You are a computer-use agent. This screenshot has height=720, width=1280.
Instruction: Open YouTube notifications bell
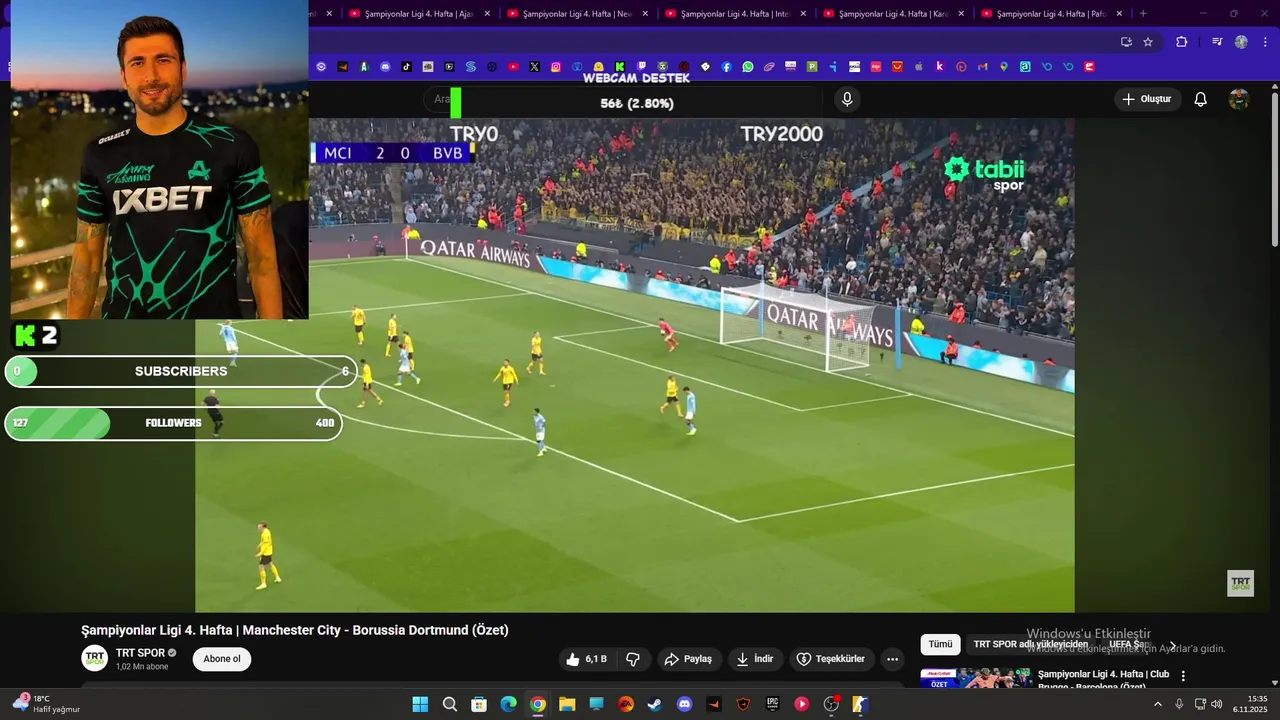tap(1201, 99)
